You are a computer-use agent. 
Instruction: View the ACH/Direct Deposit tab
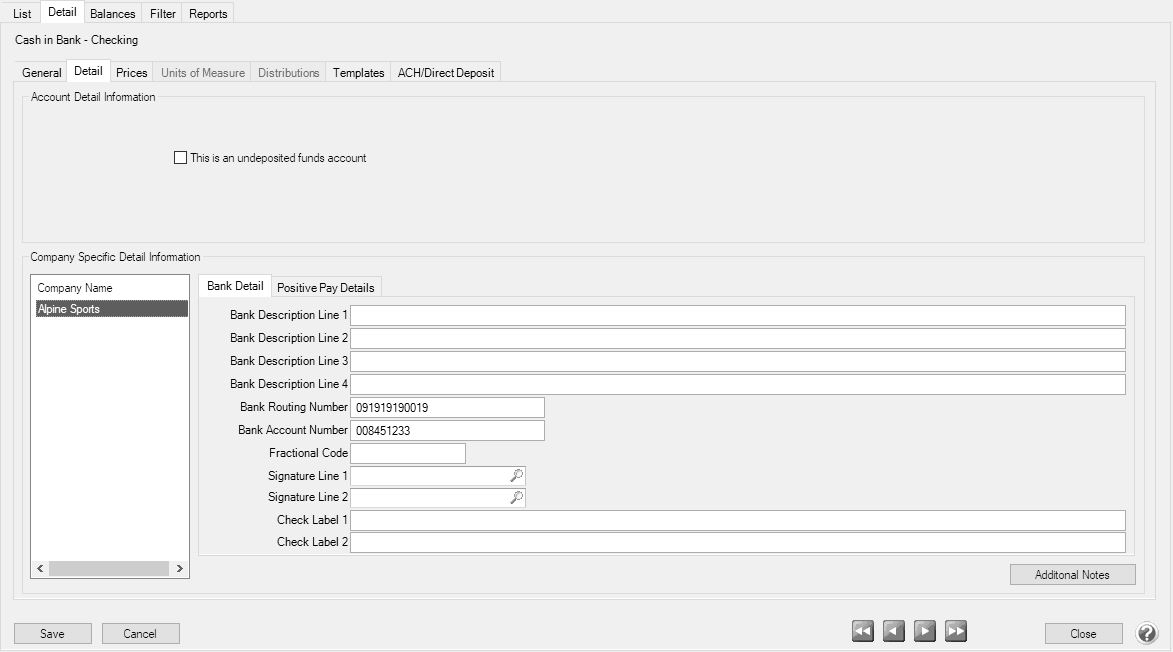(x=446, y=72)
